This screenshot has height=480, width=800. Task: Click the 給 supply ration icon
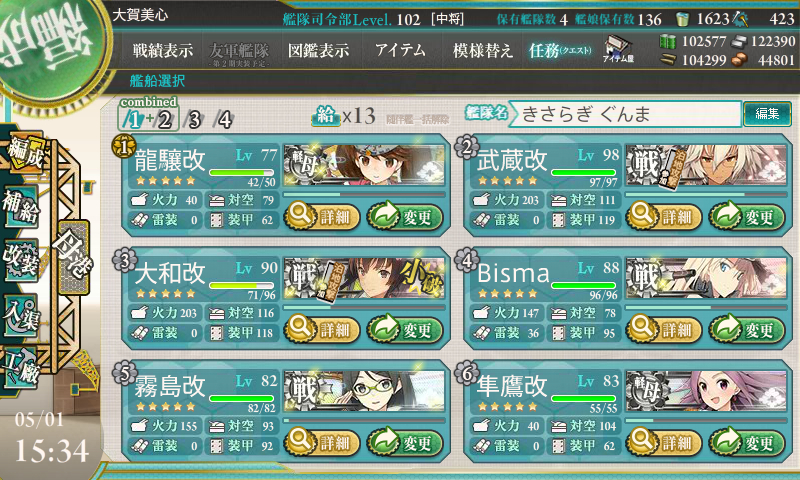(326, 116)
